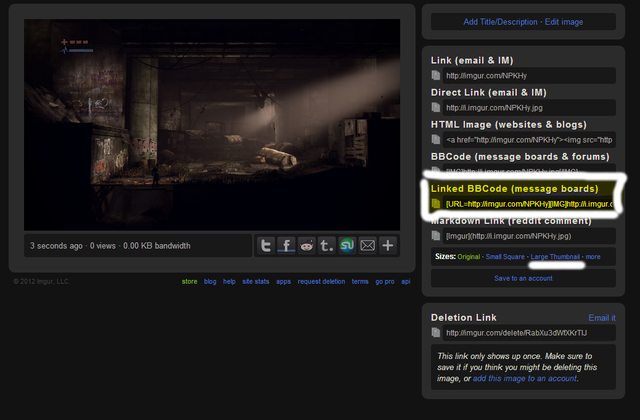Choose Small Square size link
Image resolution: width=640 pixels, height=420 pixels.
(x=505, y=257)
